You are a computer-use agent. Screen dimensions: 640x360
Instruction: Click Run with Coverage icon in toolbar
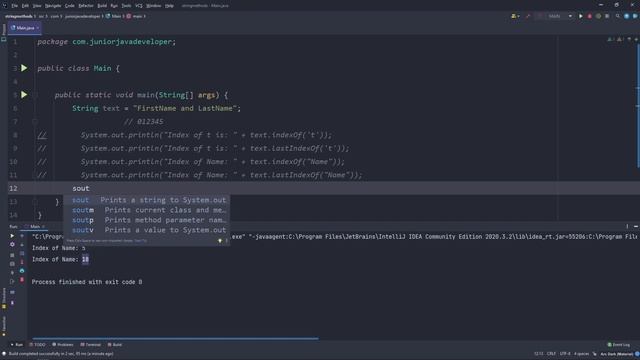tap(599, 16)
